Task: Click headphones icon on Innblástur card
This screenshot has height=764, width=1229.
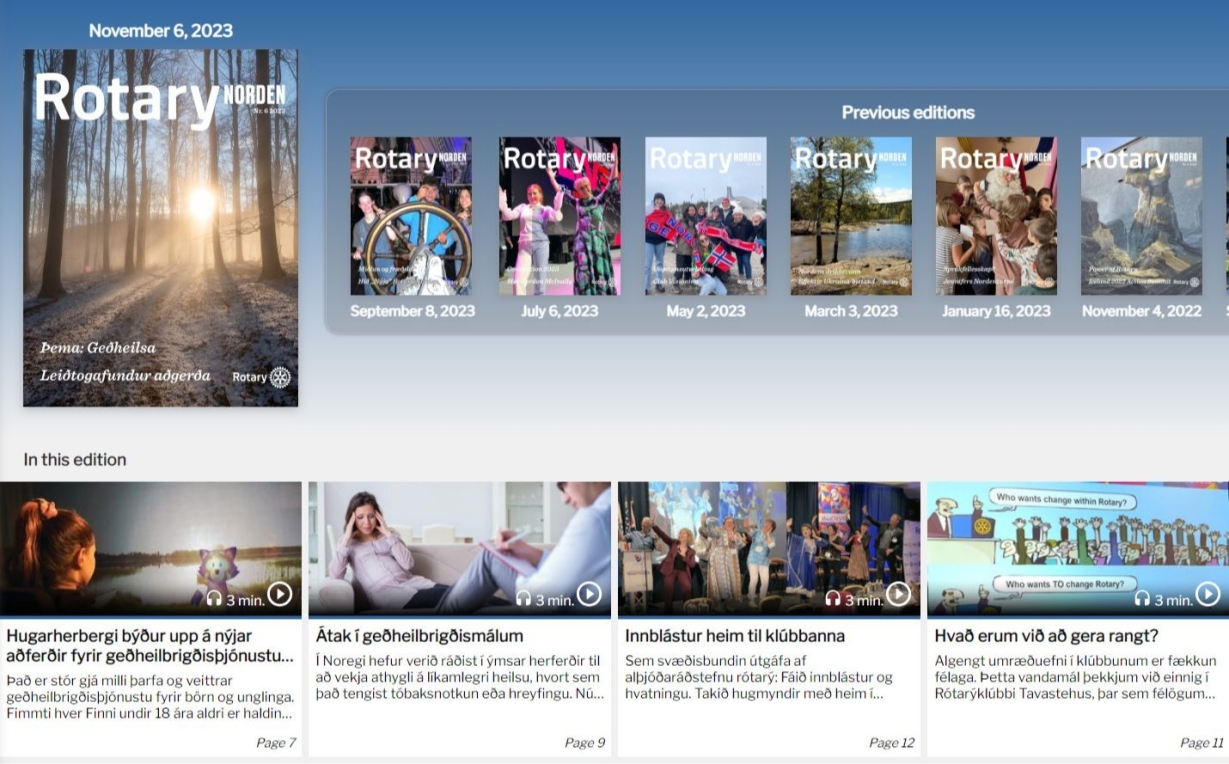Action: (x=833, y=599)
